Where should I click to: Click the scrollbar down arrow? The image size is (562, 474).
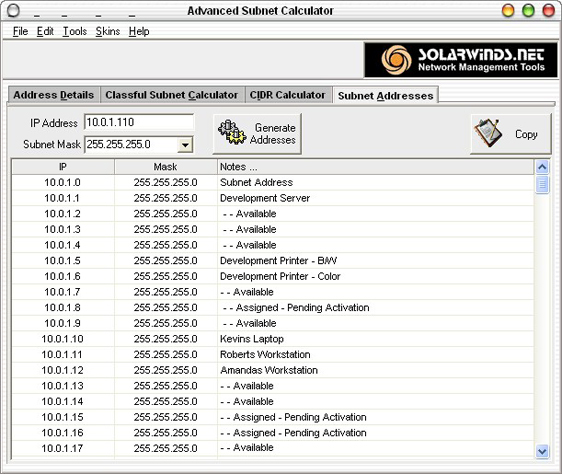(542, 451)
